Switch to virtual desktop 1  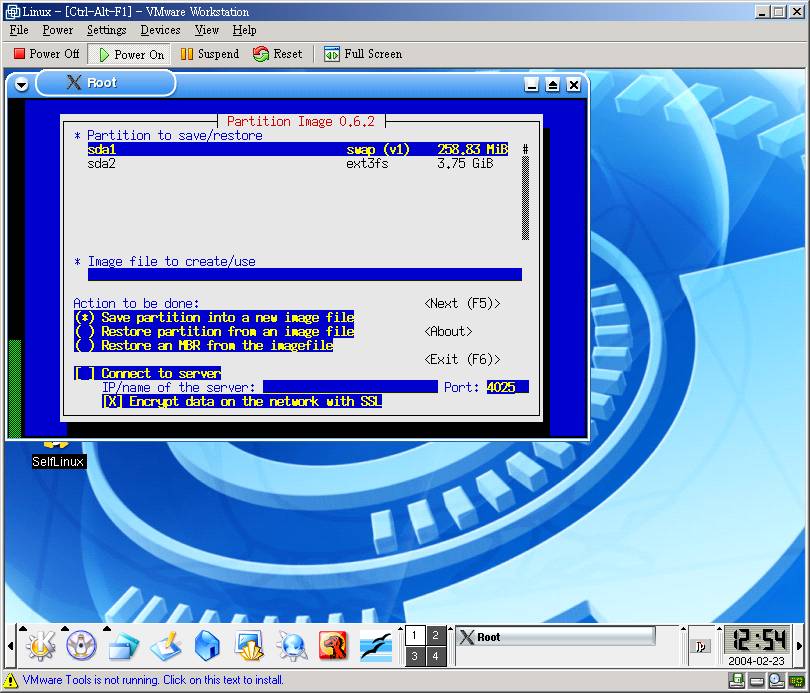[414, 635]
